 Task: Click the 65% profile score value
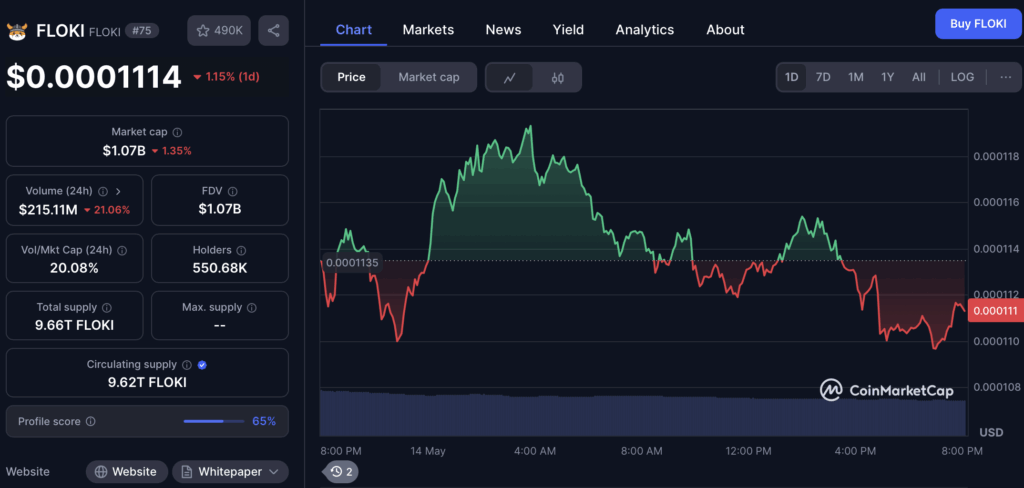[x=264, y=421]
